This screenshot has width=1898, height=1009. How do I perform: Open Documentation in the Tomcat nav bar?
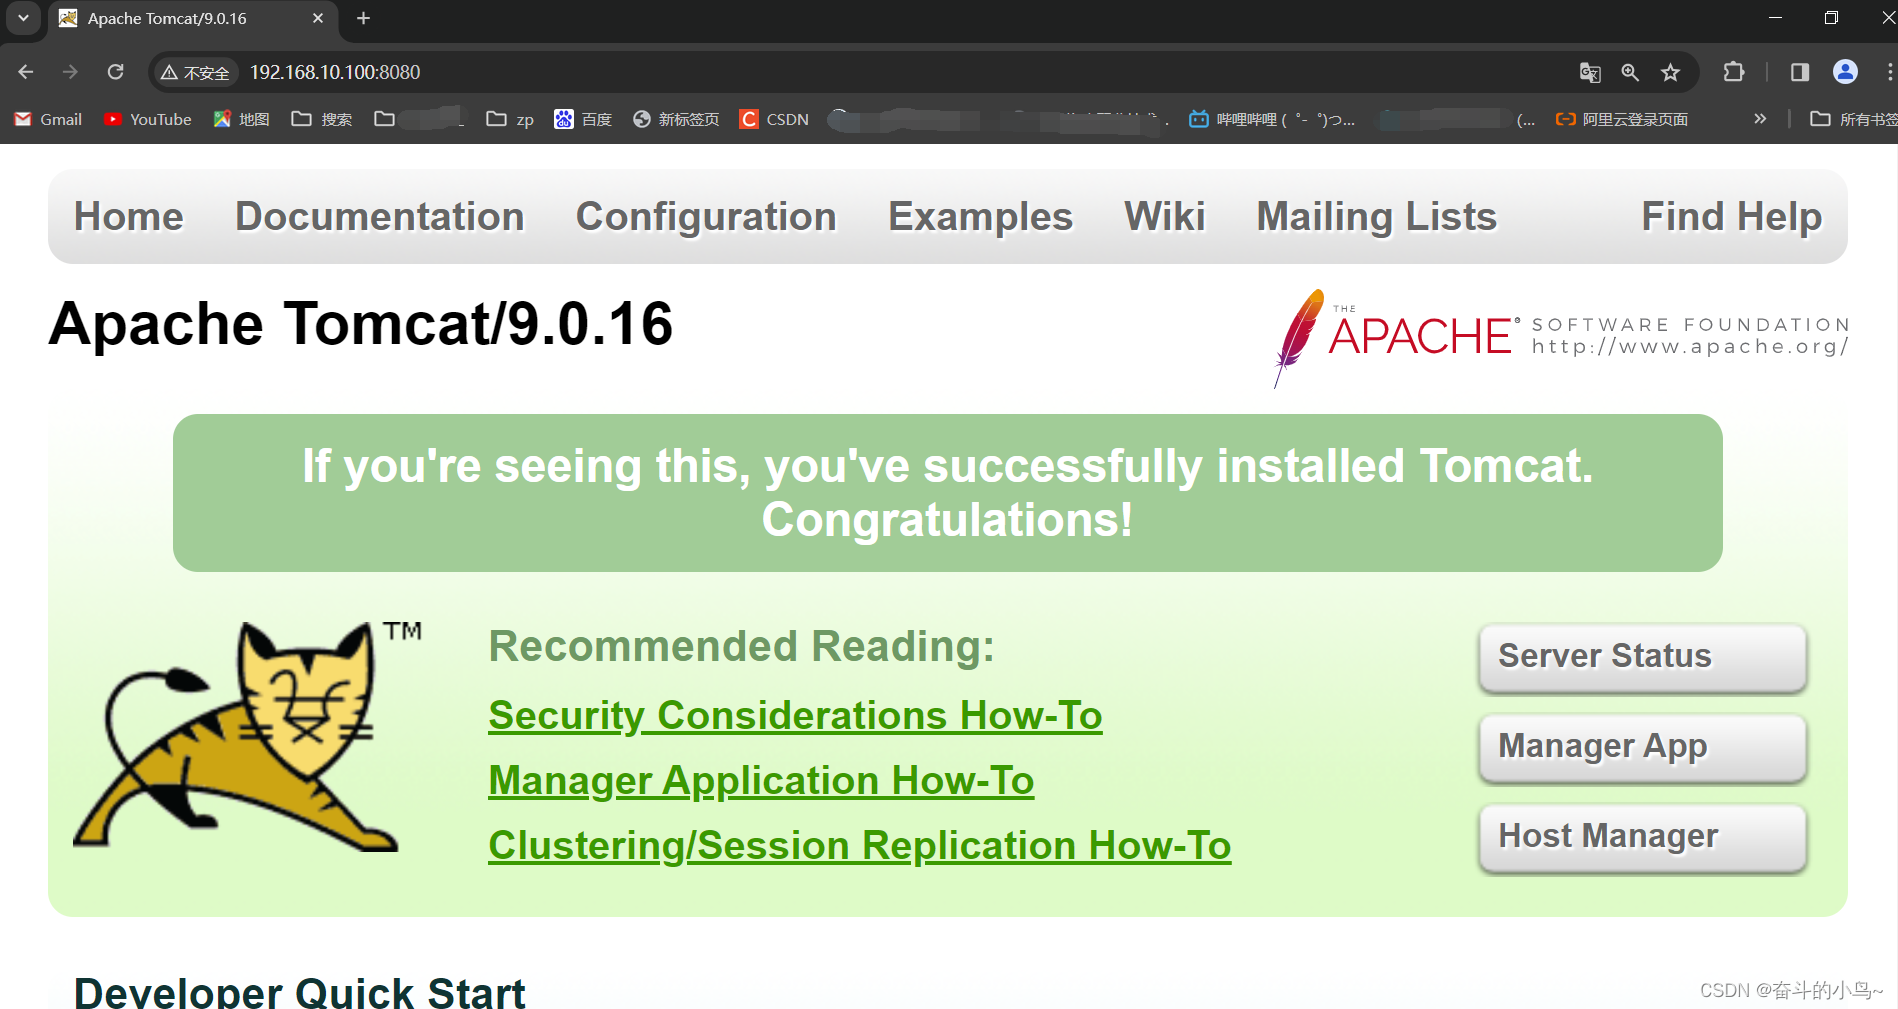pyautogui.click(x=380, y=216)
